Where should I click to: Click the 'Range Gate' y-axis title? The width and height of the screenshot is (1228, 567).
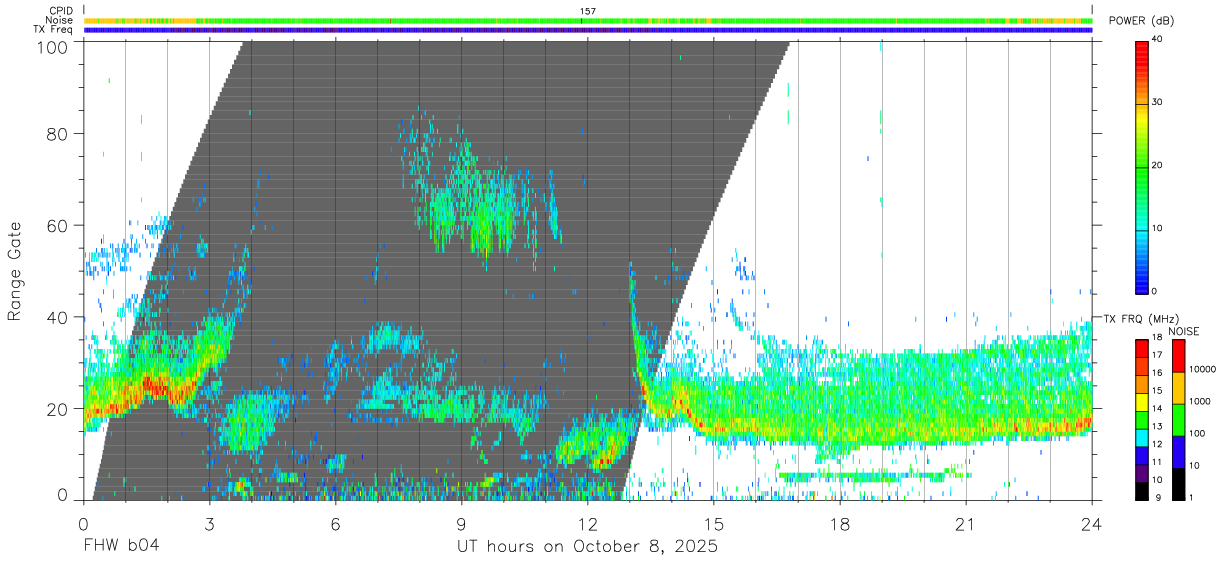(16, 271)
